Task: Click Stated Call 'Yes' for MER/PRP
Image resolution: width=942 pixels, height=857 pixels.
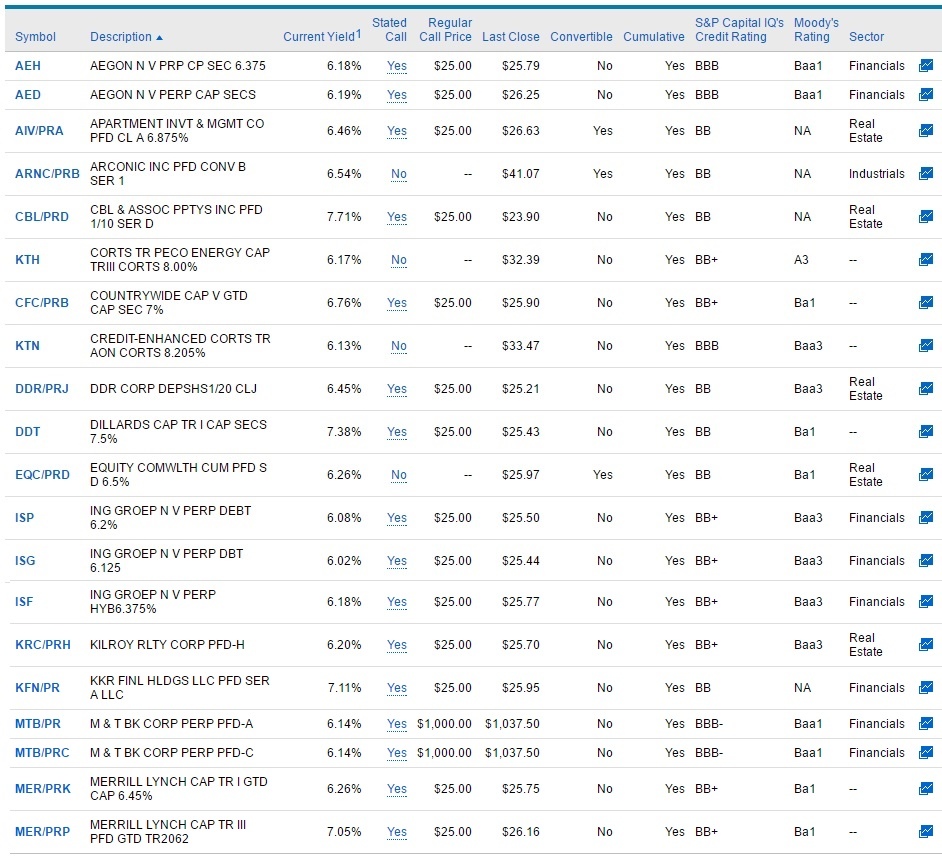Action: click(x=397, y=831)
